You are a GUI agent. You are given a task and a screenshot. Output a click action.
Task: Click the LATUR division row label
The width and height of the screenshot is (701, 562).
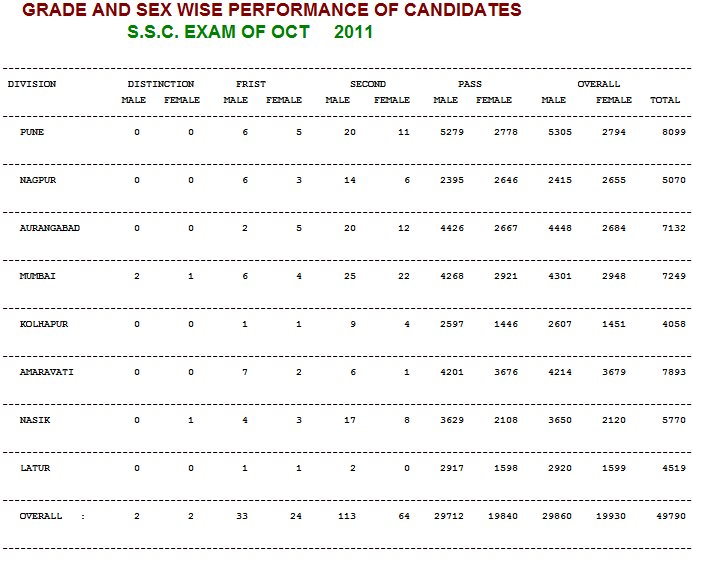coord(35,468)
